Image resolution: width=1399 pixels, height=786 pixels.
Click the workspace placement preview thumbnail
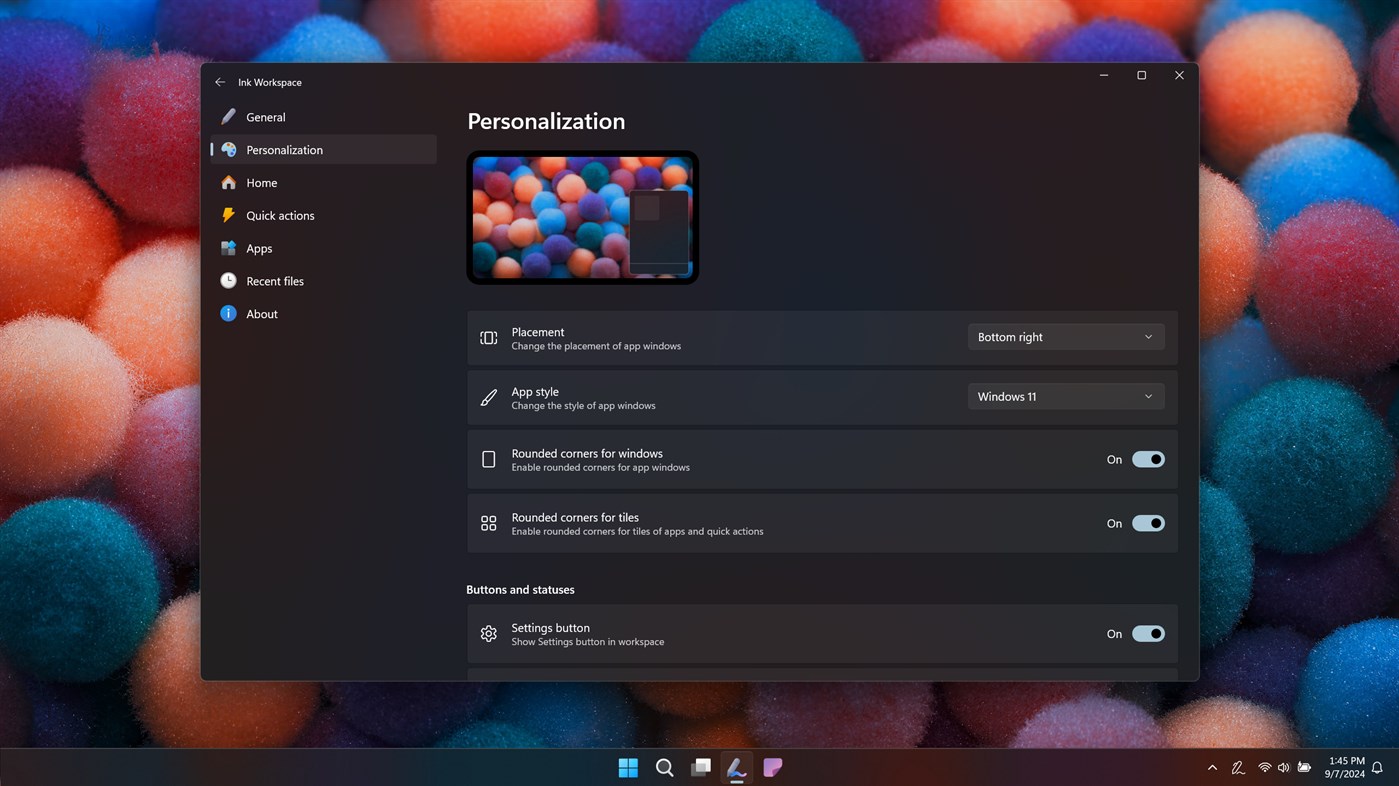point(583,217)
